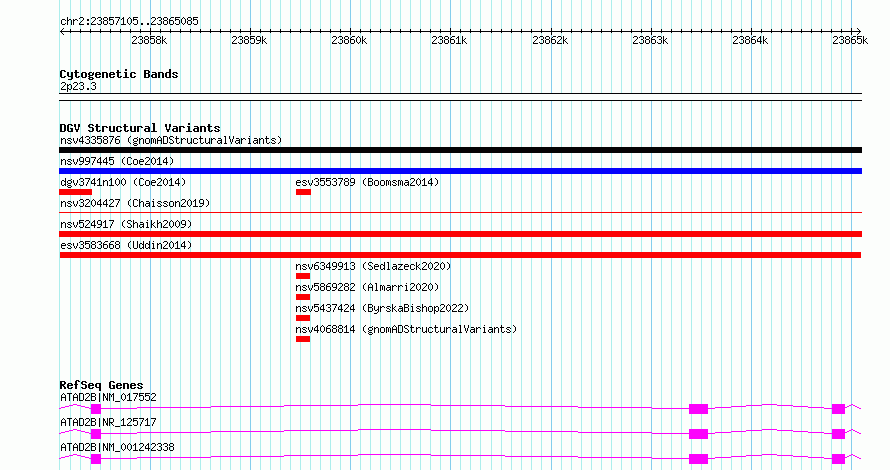Open nsv5437424 (ByrskaBishop2022) label
The width and height of the screenshot is (890, 470).
coord(382,308)
